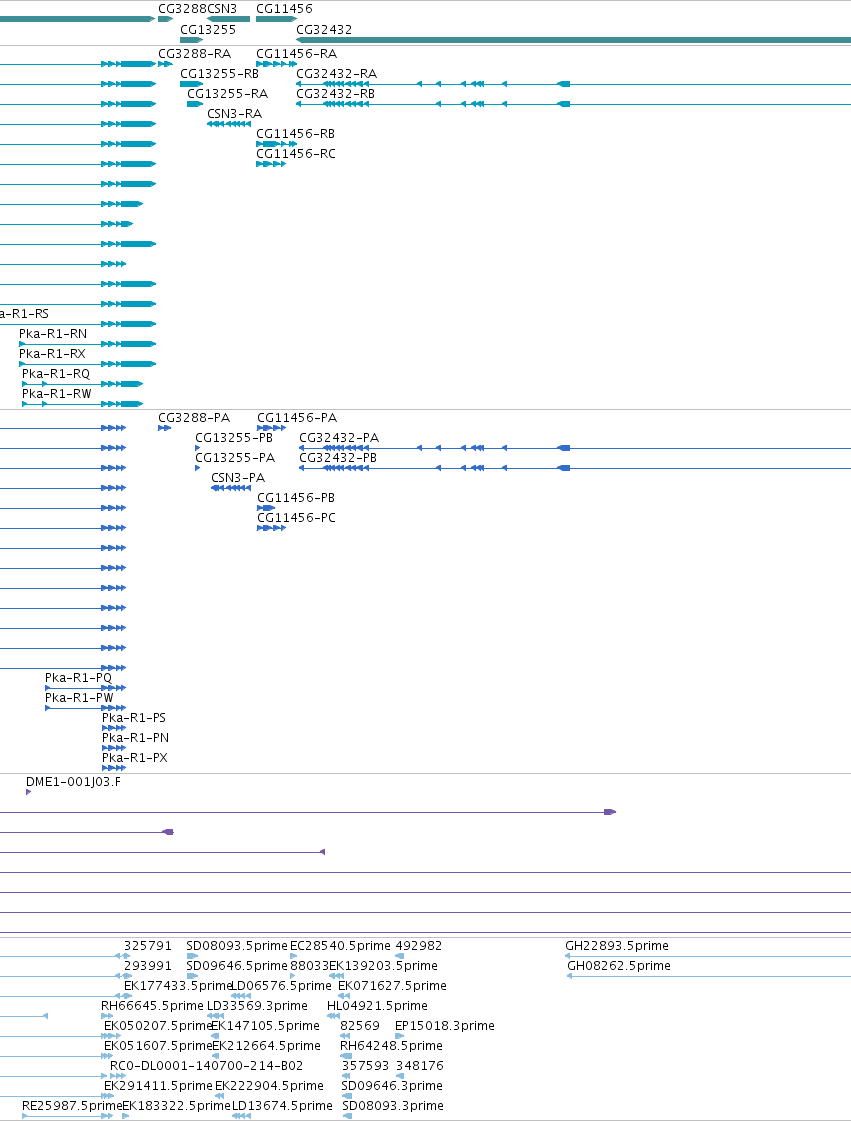This screenshot has width=851, height=1121.
Task: Click the GH22893.5prime EST label
Action: click(x=617, y=946)
